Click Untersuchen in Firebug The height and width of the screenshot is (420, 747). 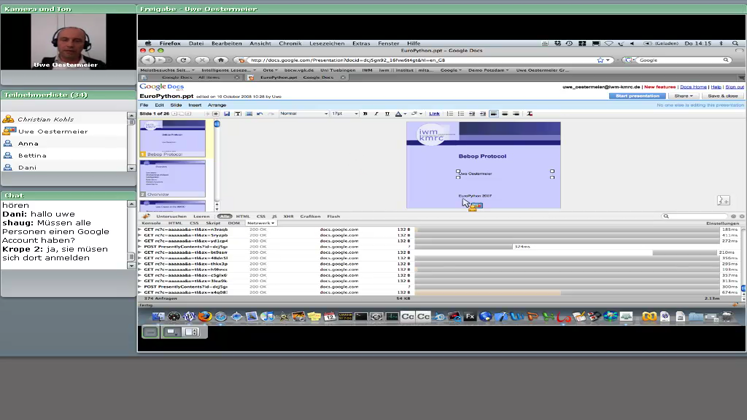172,216
